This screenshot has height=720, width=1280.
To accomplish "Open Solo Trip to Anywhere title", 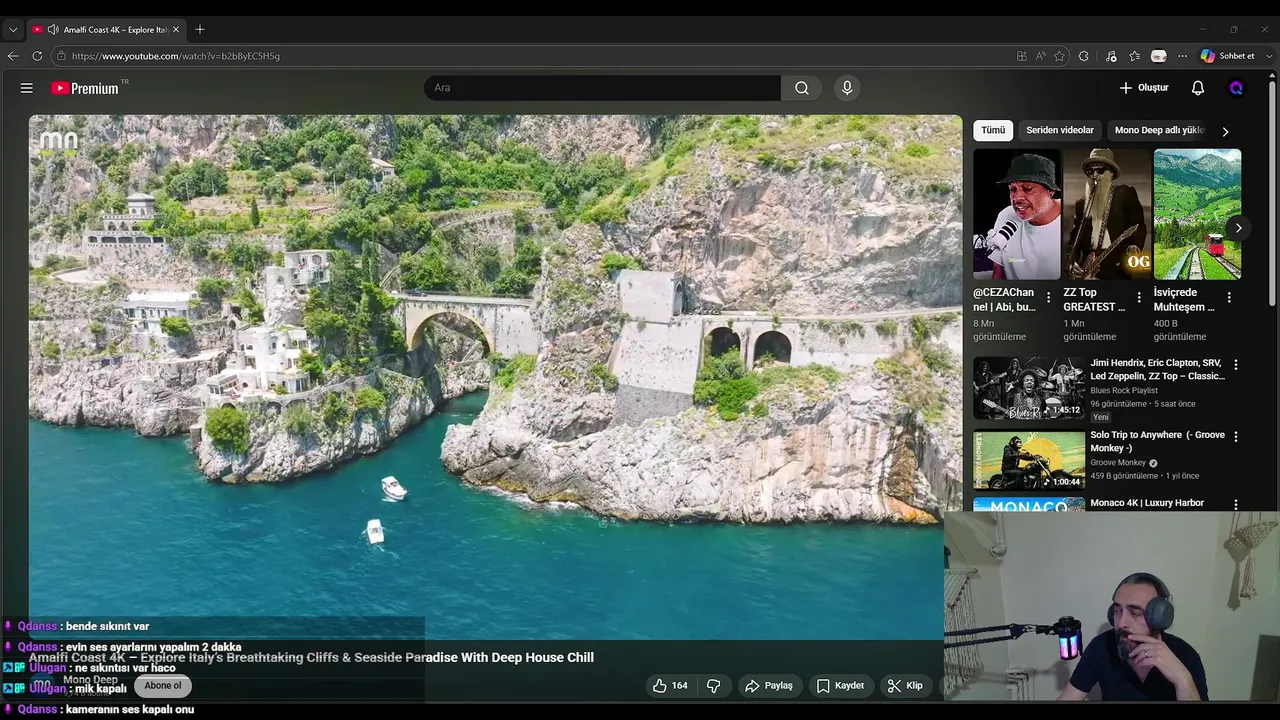I will click(1157, 441).
